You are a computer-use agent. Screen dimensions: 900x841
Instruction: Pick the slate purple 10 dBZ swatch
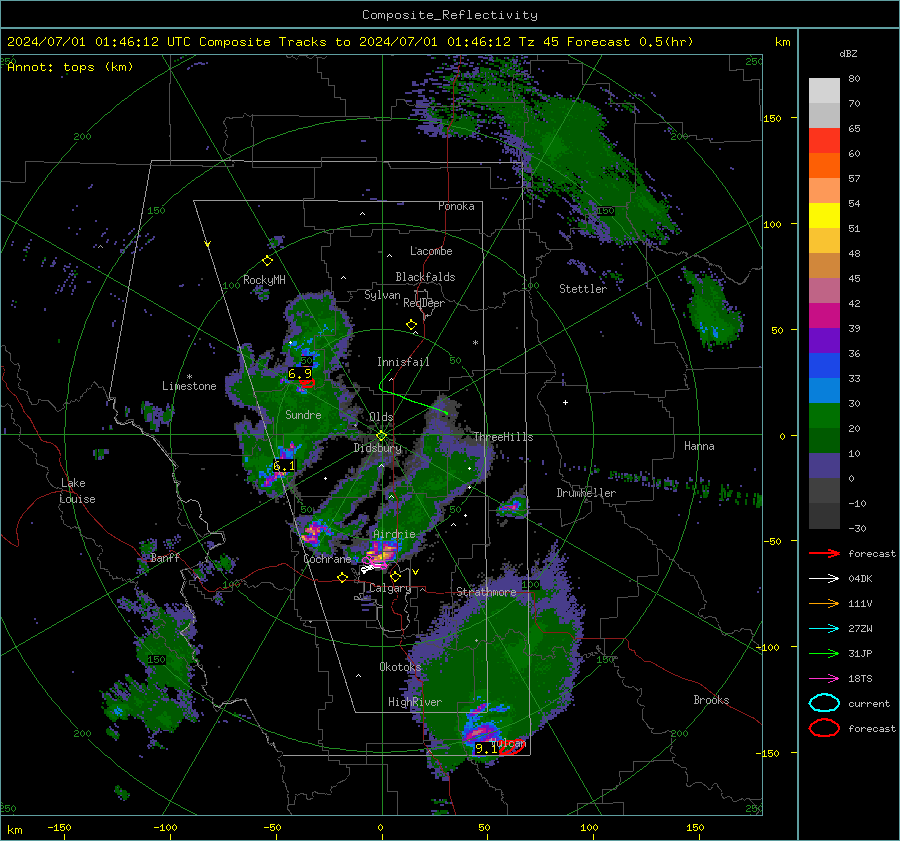[x=824, y=466]
